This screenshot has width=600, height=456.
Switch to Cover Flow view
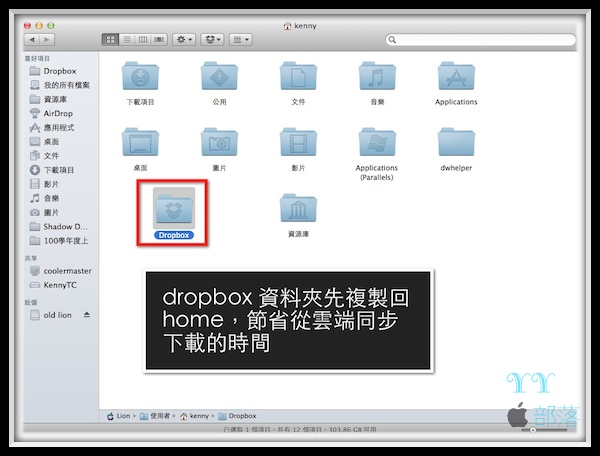coord(159,39)
